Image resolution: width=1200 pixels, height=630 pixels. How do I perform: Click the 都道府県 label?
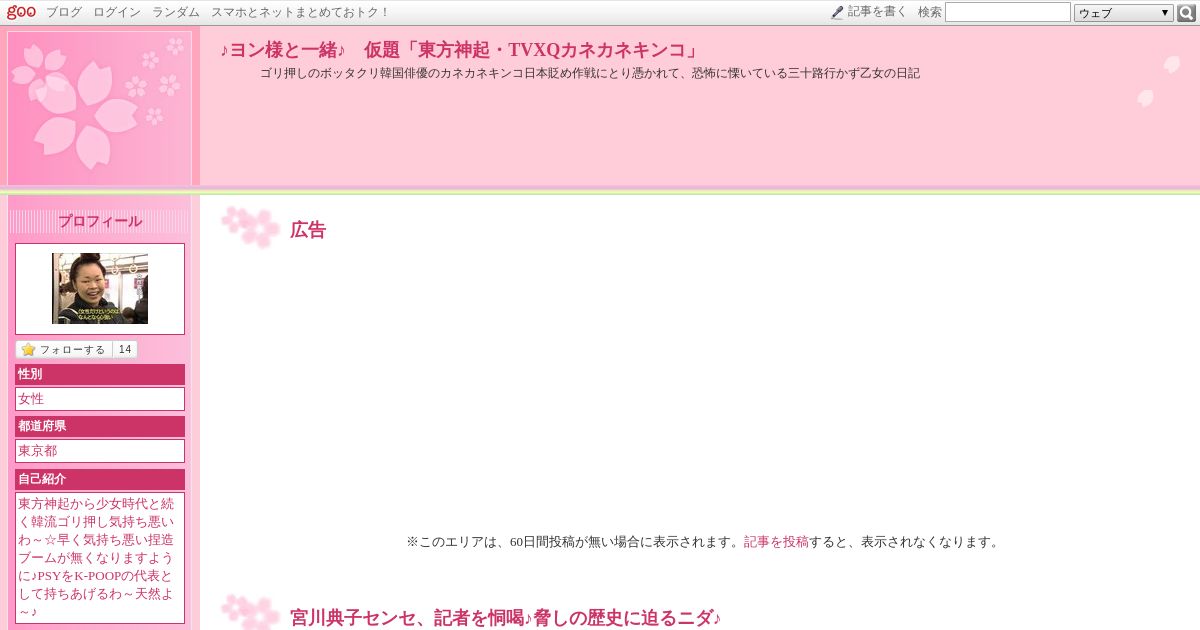coord(100,426)
